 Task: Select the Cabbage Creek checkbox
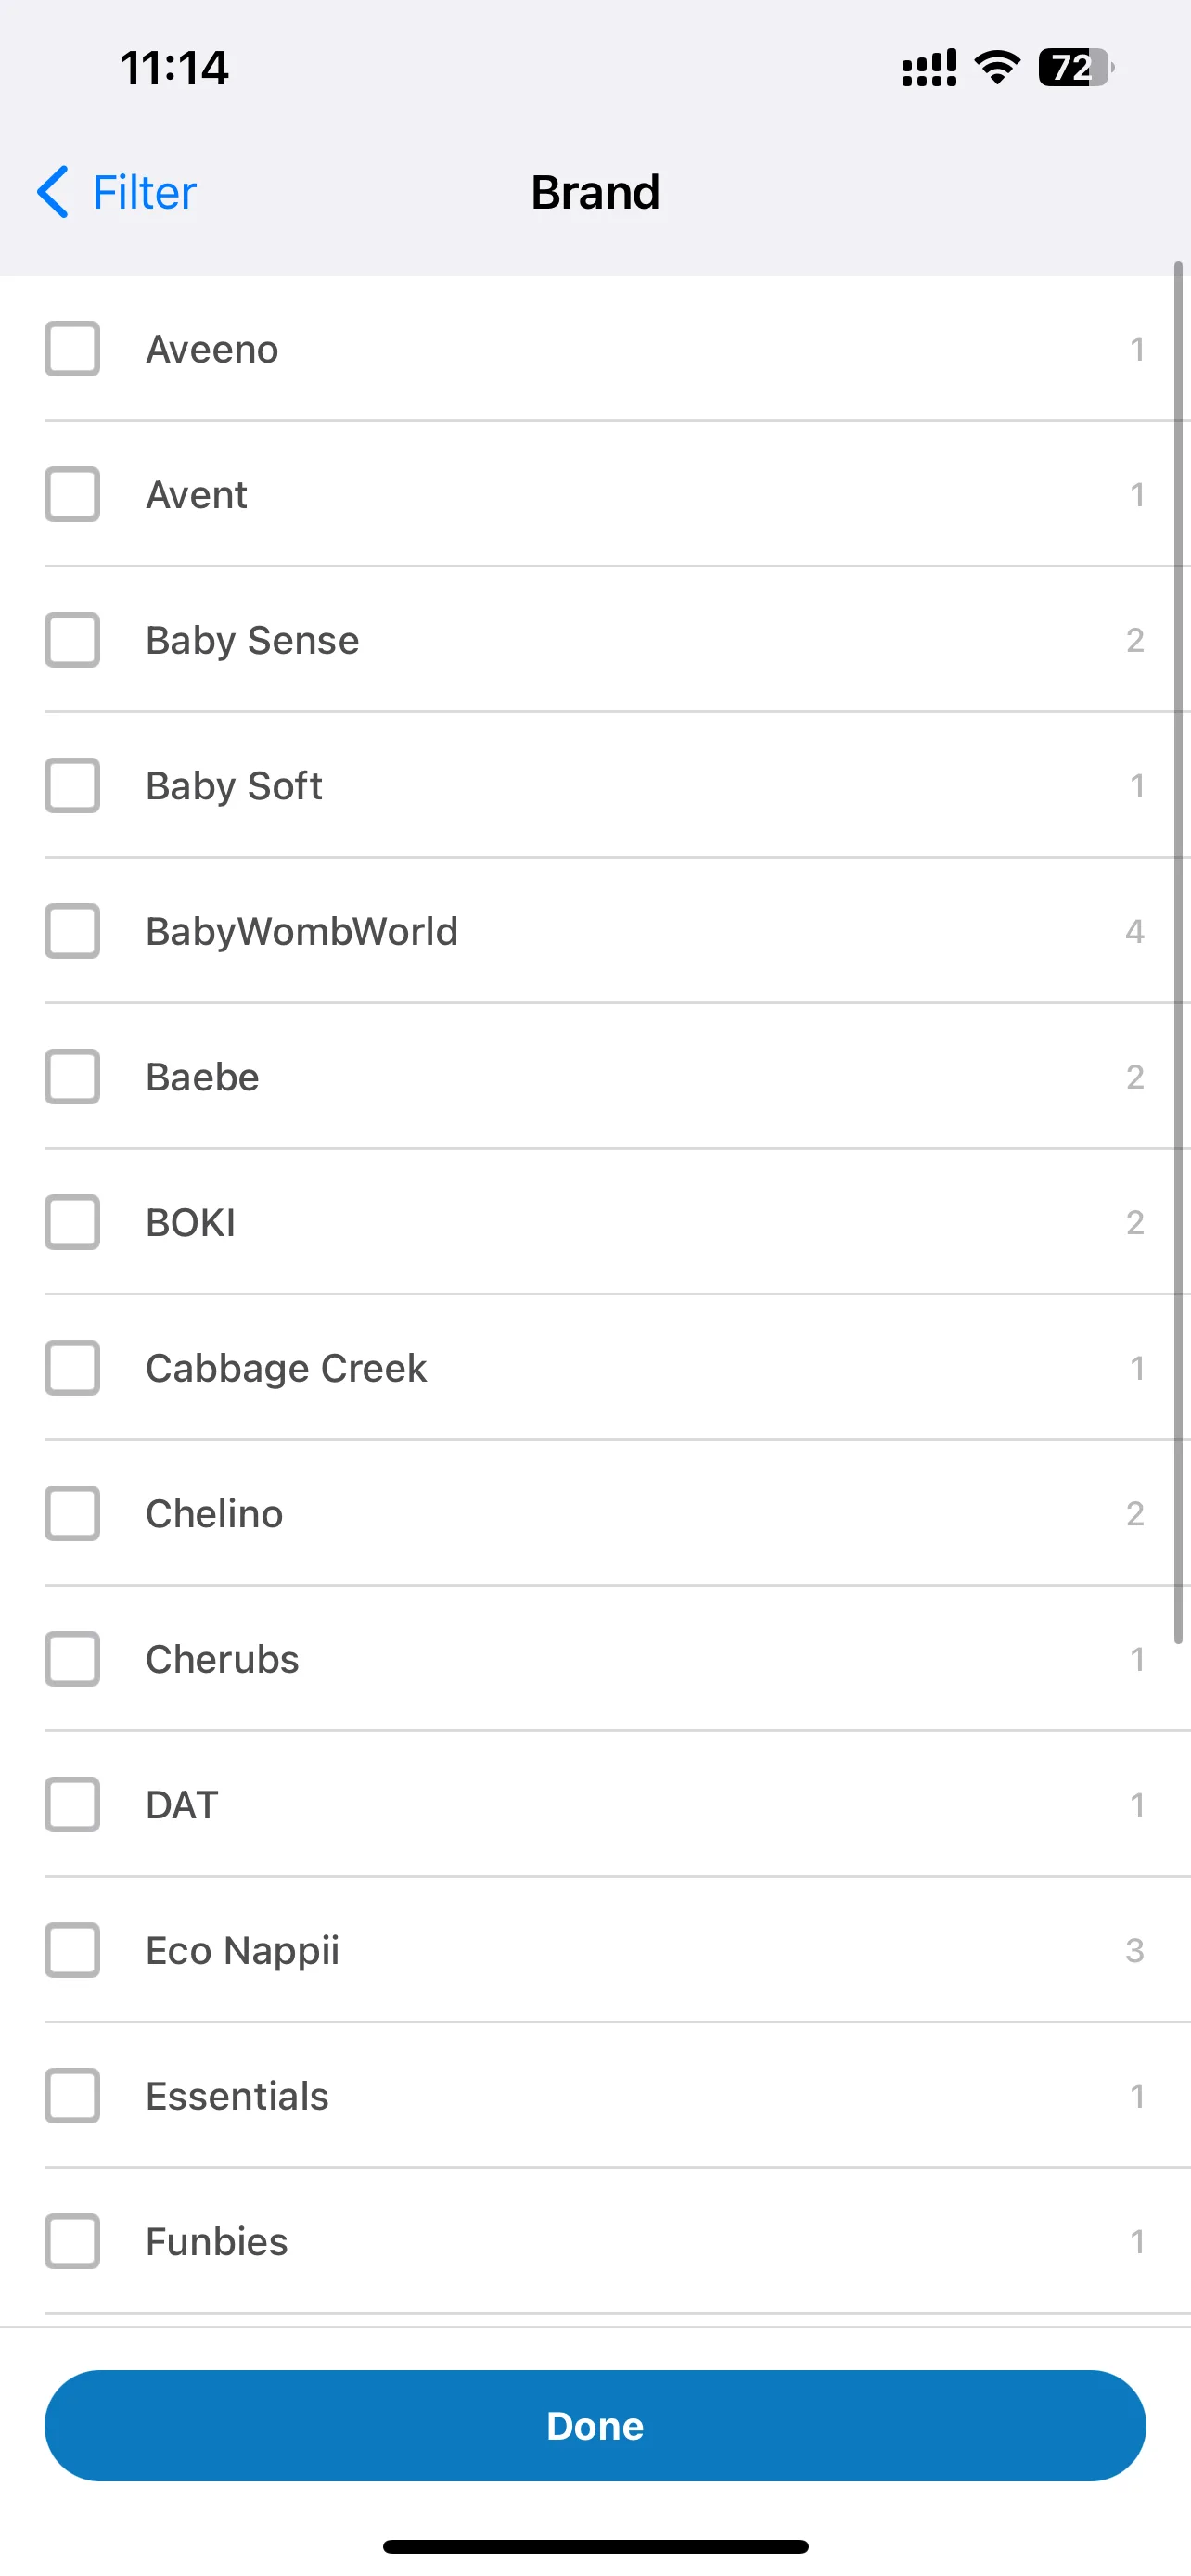72,1368
